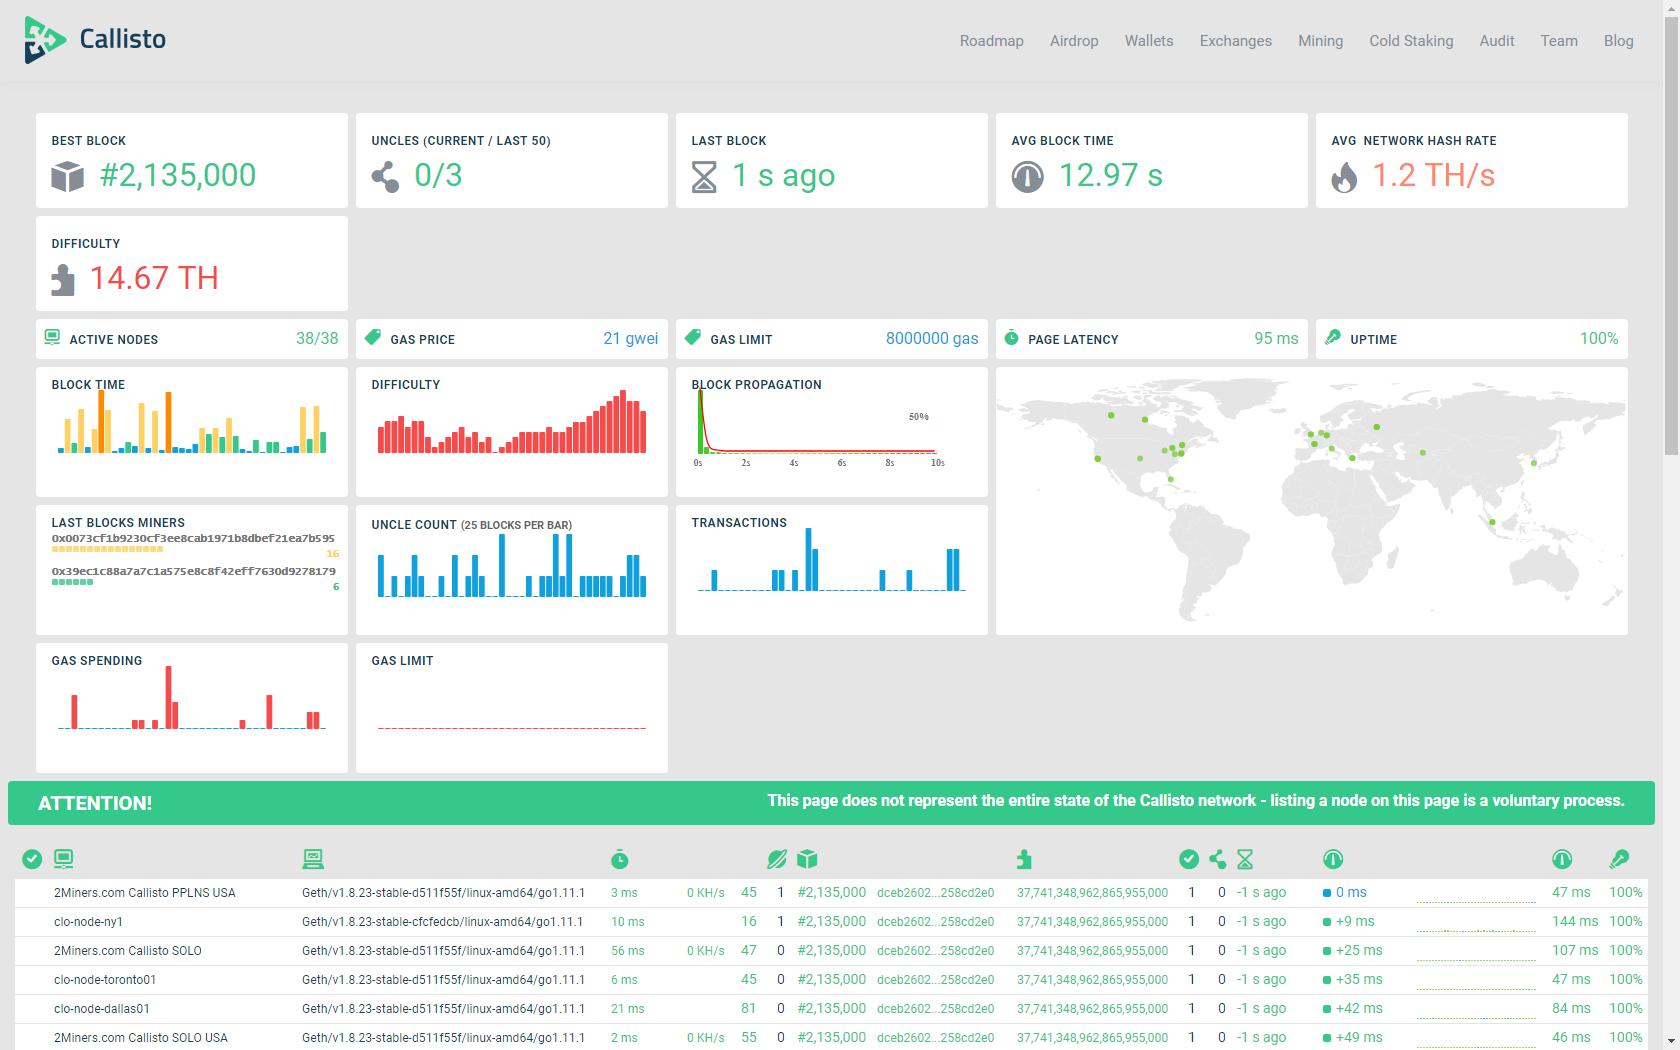1680x1050 pixels.
Task: Sort by the cube block header icon in table
Action: pyautogui.click(x=807, y=859)
